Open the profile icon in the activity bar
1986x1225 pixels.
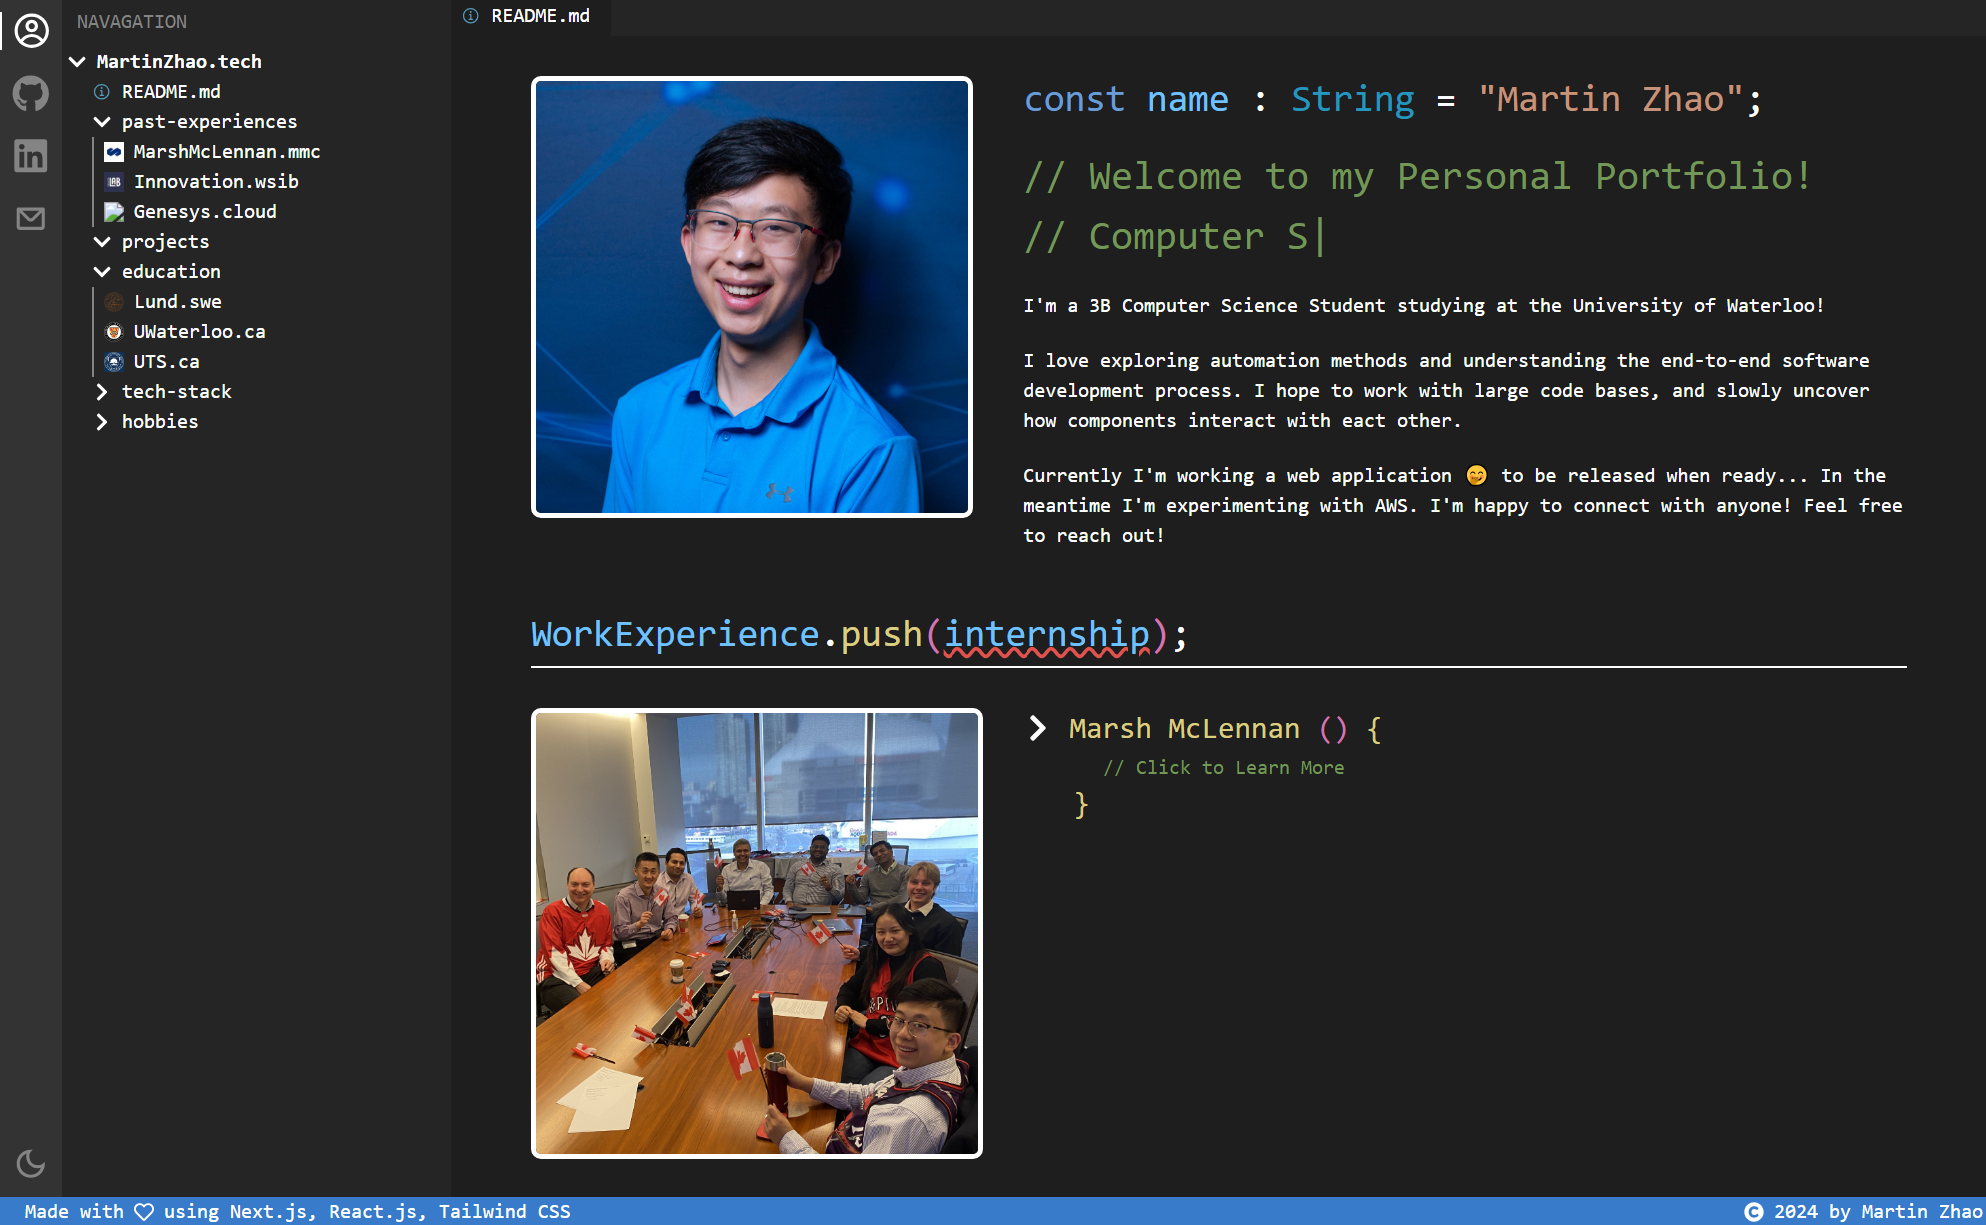coord(31,31)
